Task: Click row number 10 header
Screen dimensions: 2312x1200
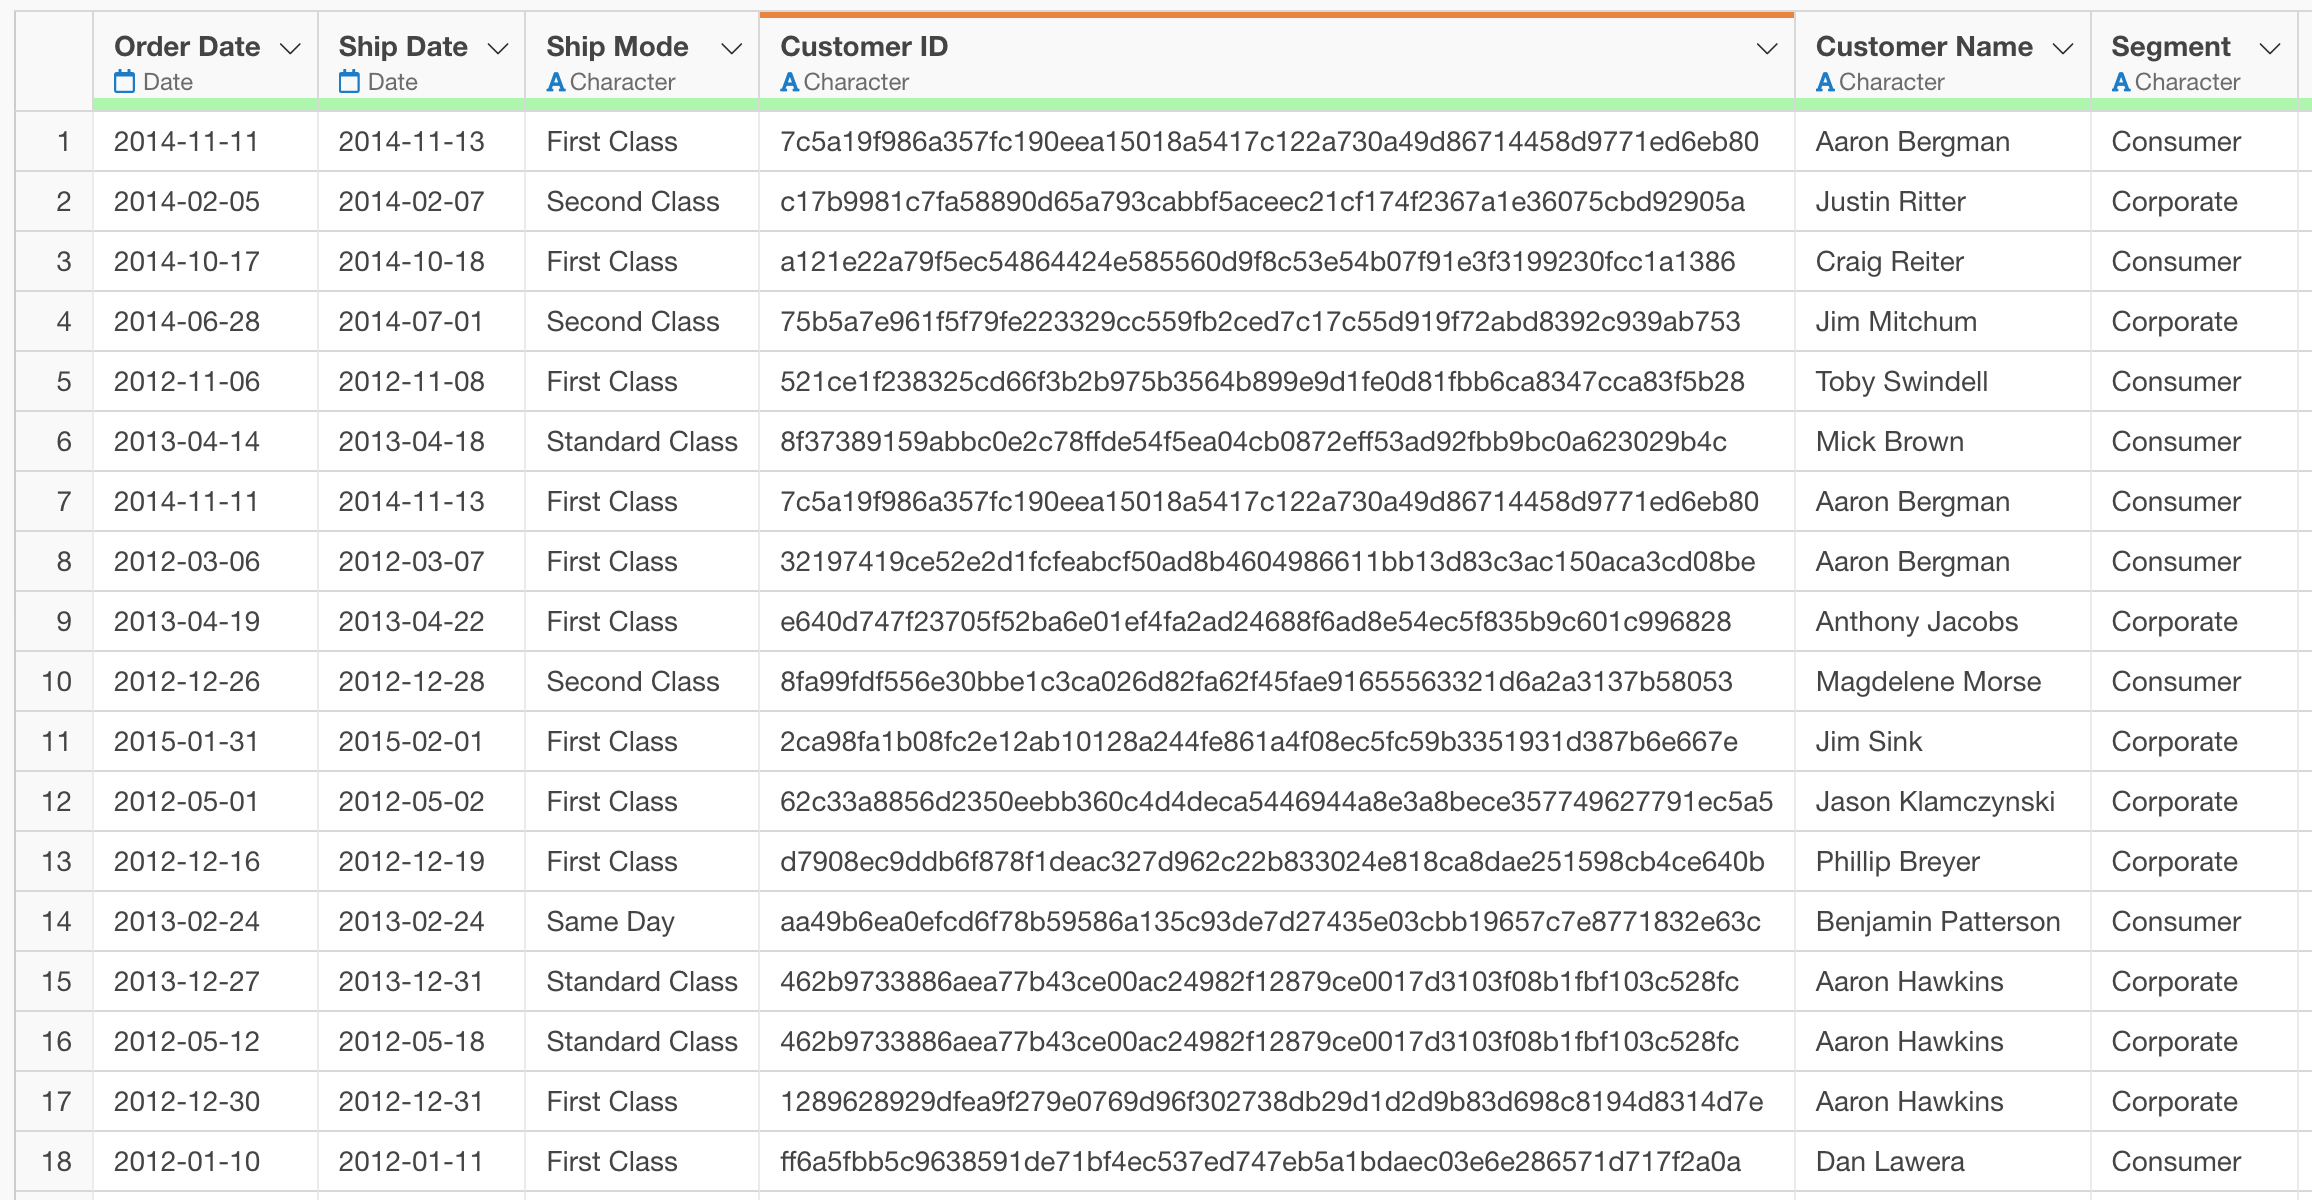Action: point(57,682)
